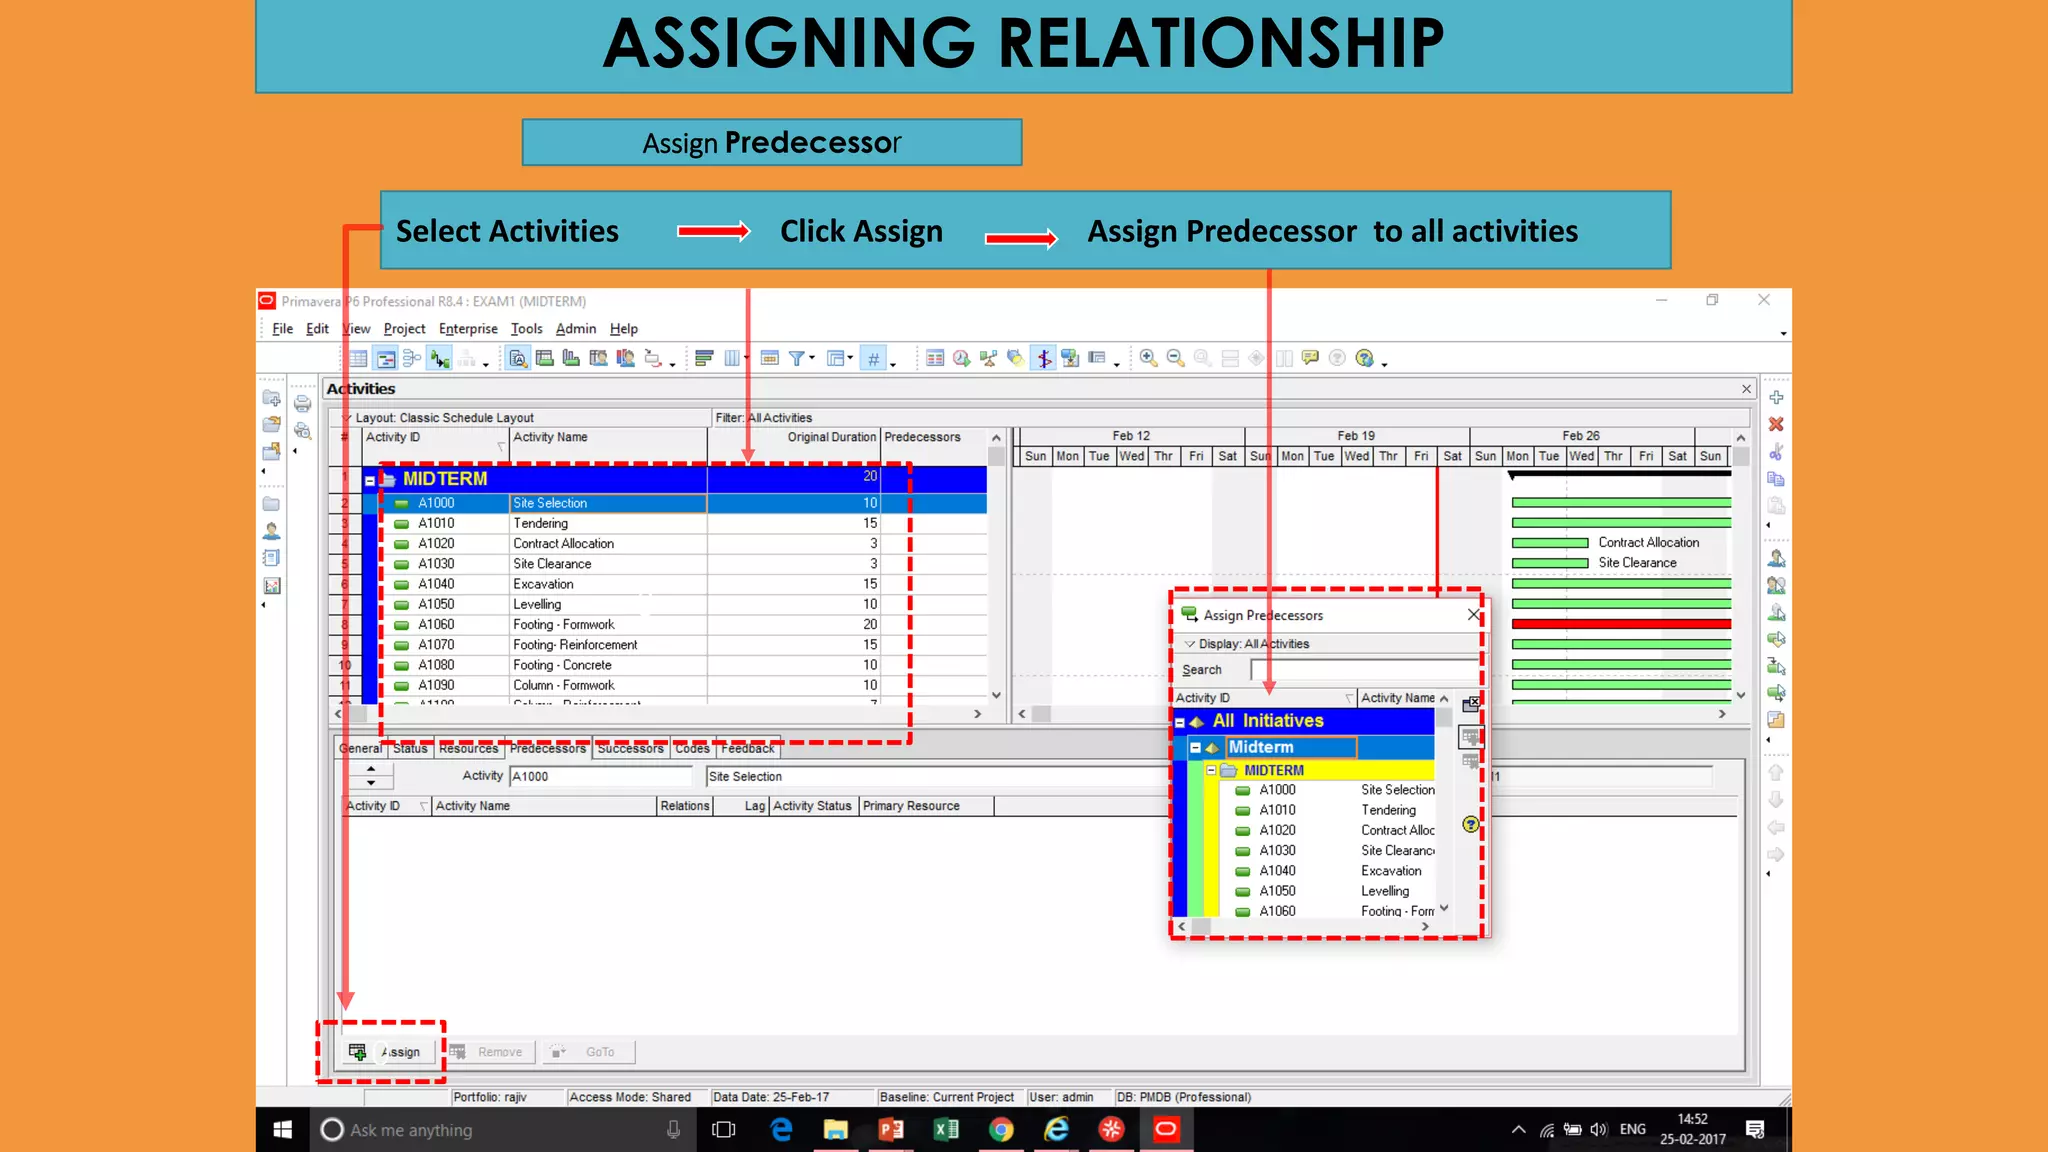Click the Assign button icon at bottom
This screenshot has height=1152, width=2048.
[357, 1051]
